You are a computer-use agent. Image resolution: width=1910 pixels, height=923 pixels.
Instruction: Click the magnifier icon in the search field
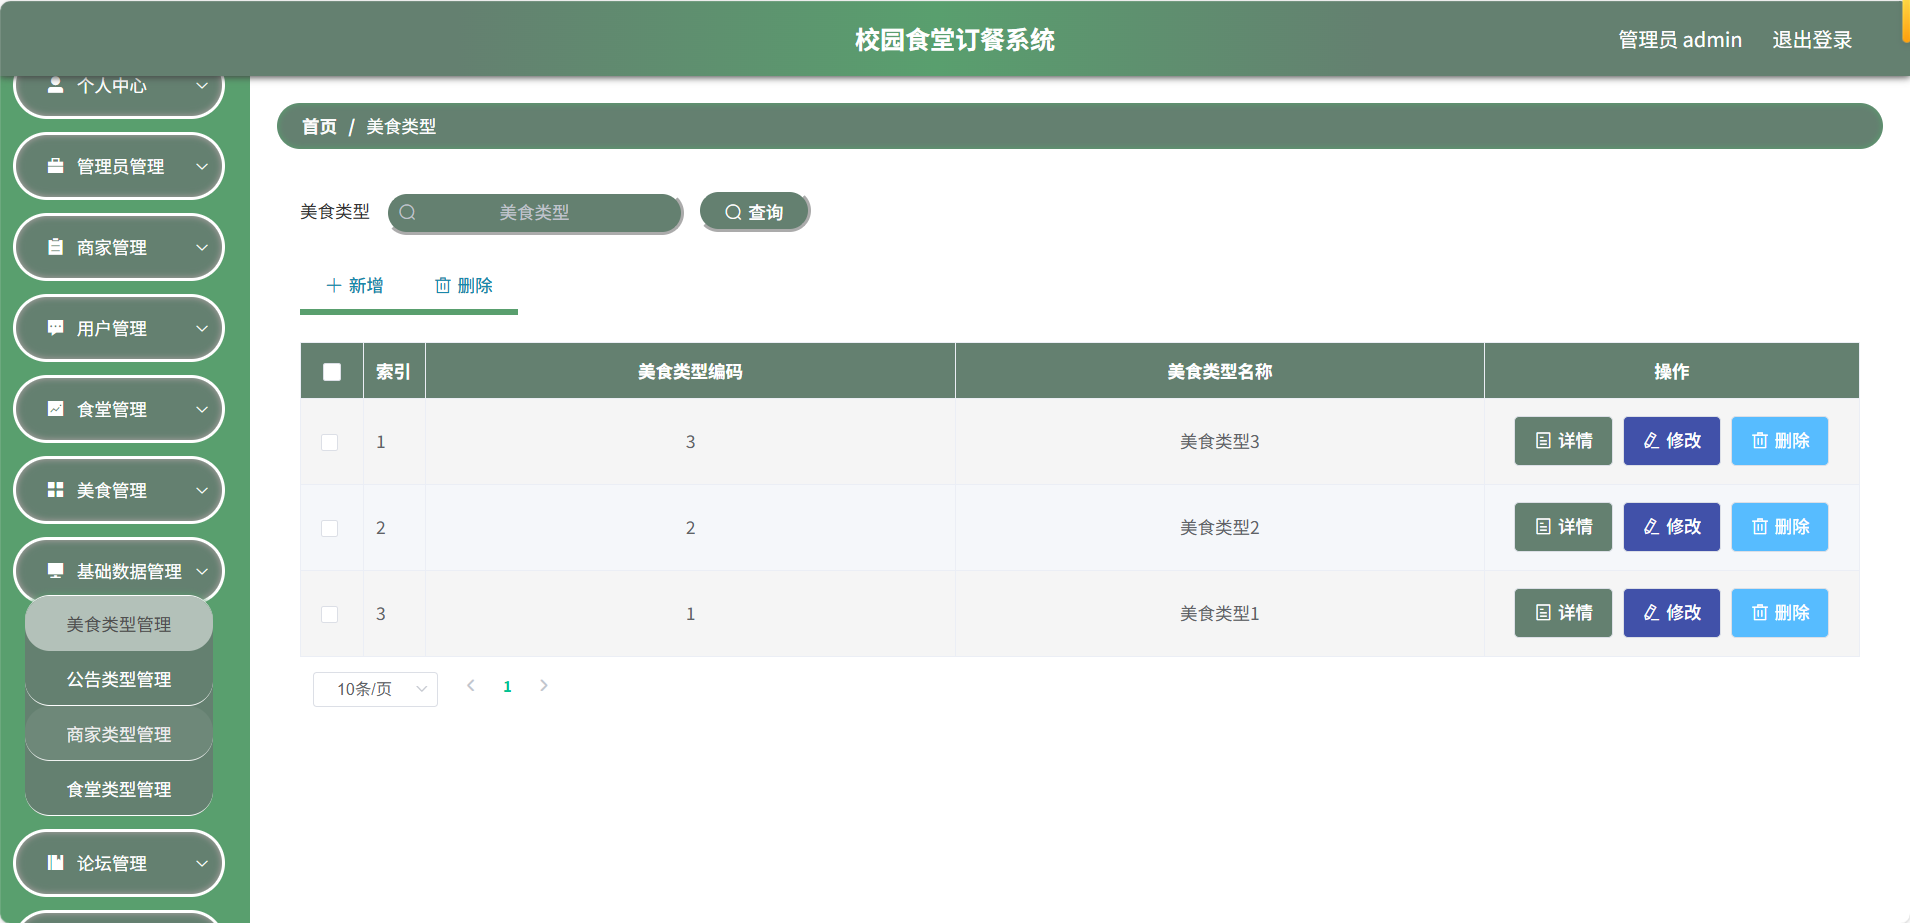tap(407, 212)
